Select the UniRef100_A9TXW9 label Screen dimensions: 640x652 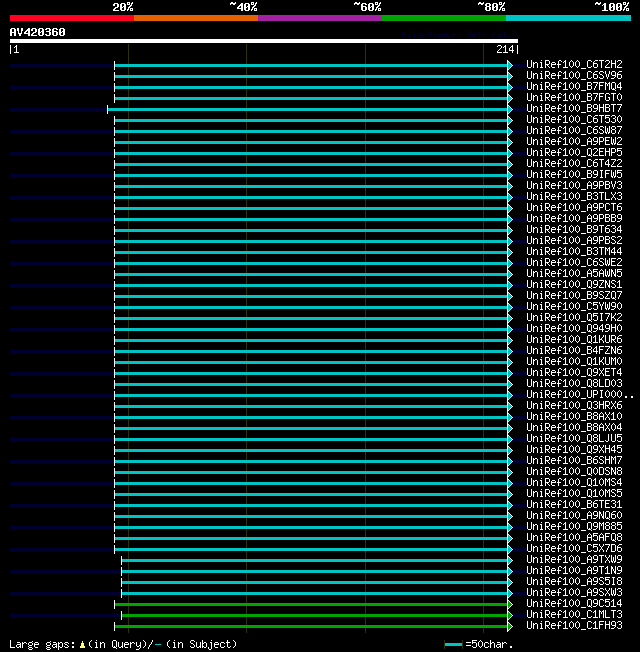tap(574, 560)
